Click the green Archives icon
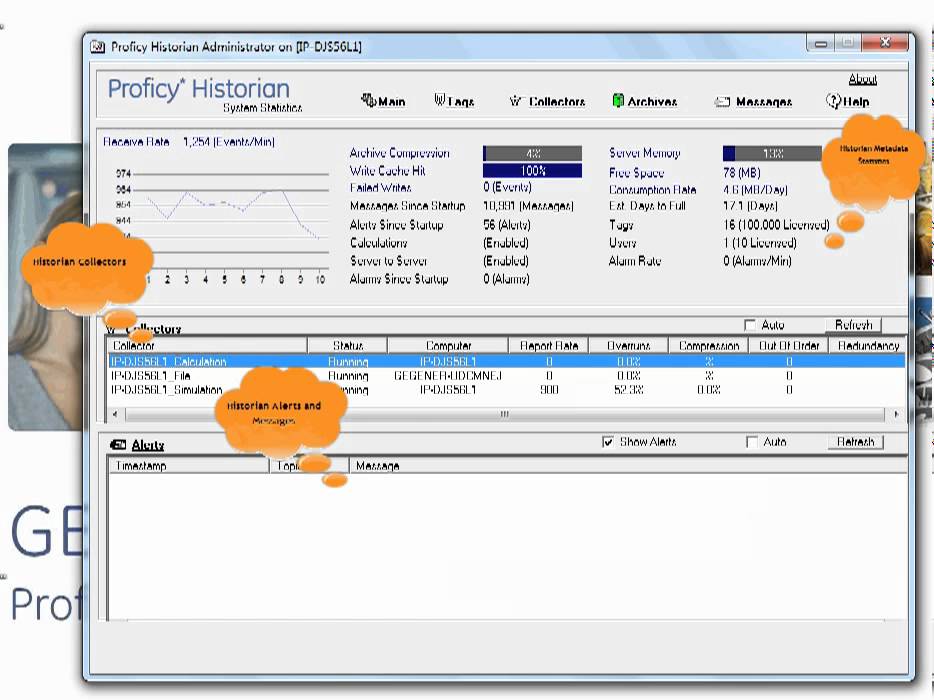This screenshot has width=934, height=700. pyautogui.click(x=618, y=101)
